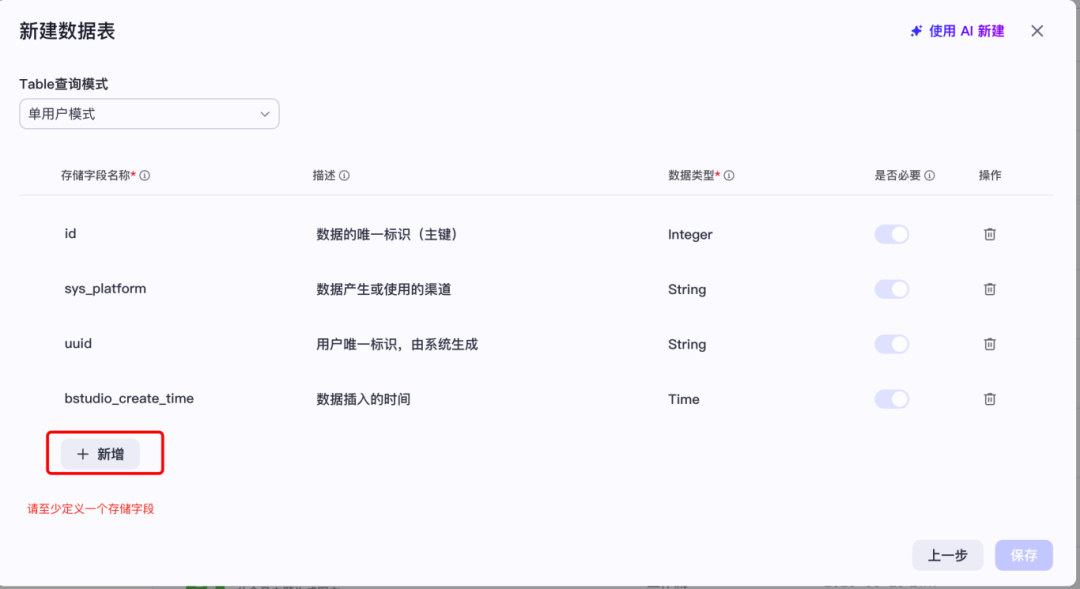Add a new field with 新增 button
Viewport: 1080px width, 589px height.
pos(101,454)
